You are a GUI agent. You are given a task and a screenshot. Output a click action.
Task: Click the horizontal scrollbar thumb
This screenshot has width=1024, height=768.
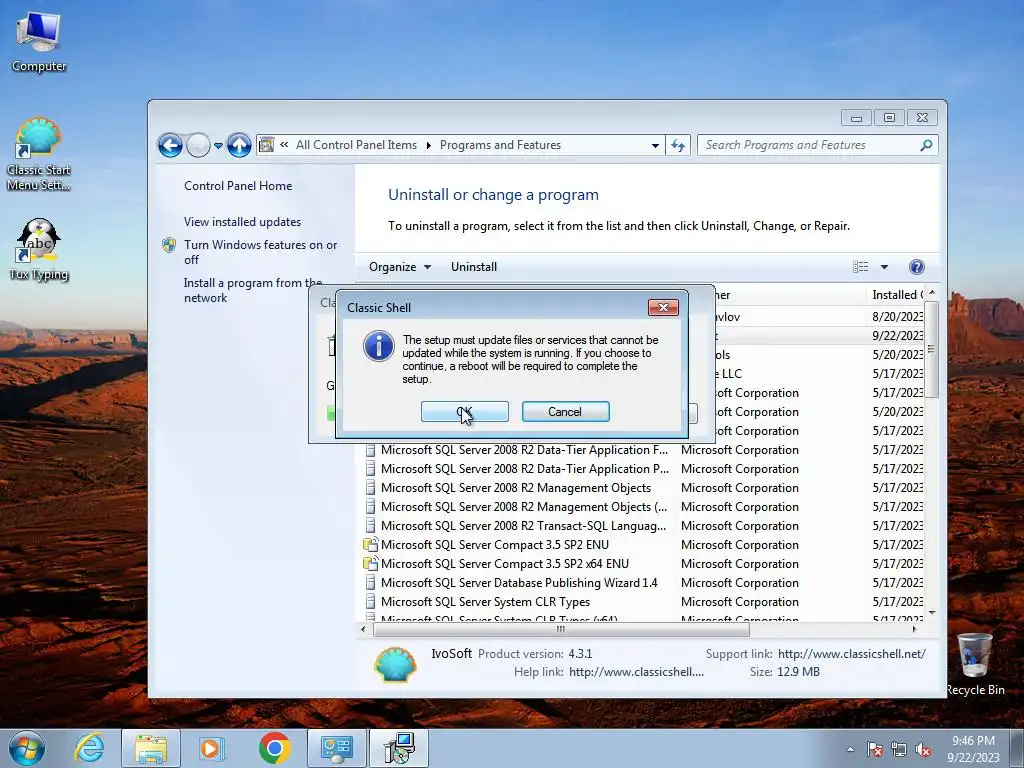click(x=561, y=630)
